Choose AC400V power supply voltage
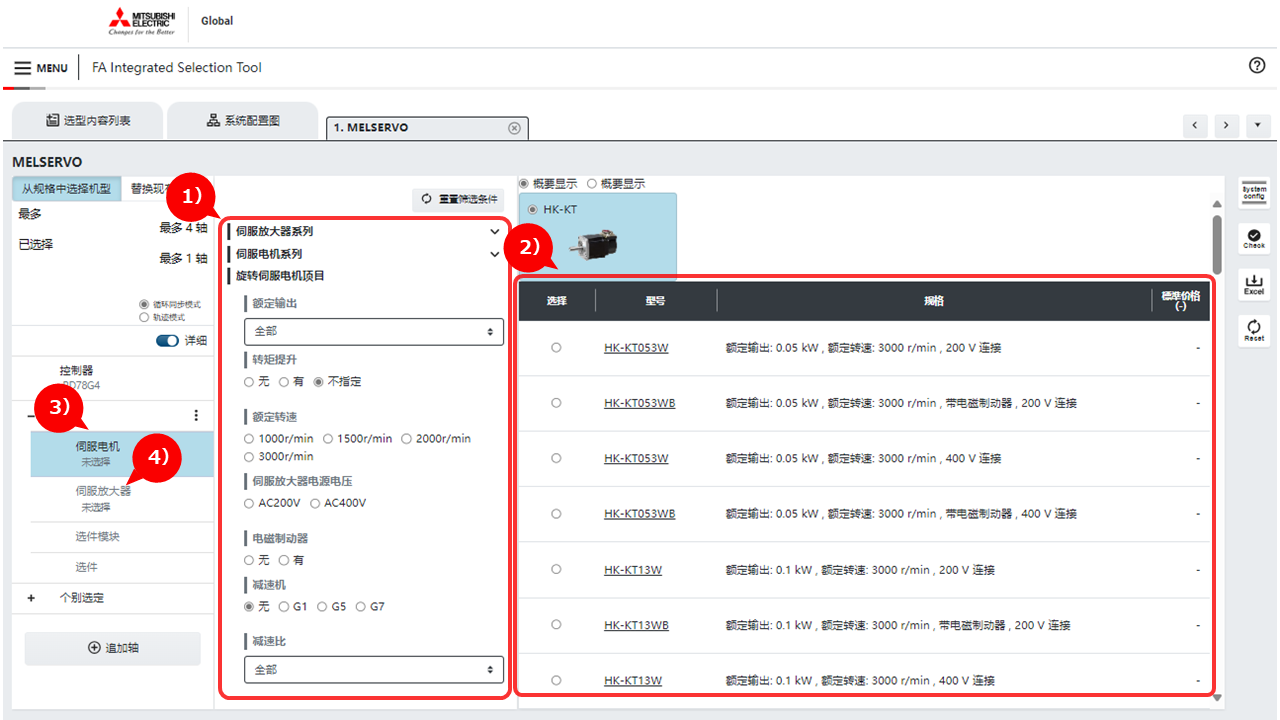 315,503
